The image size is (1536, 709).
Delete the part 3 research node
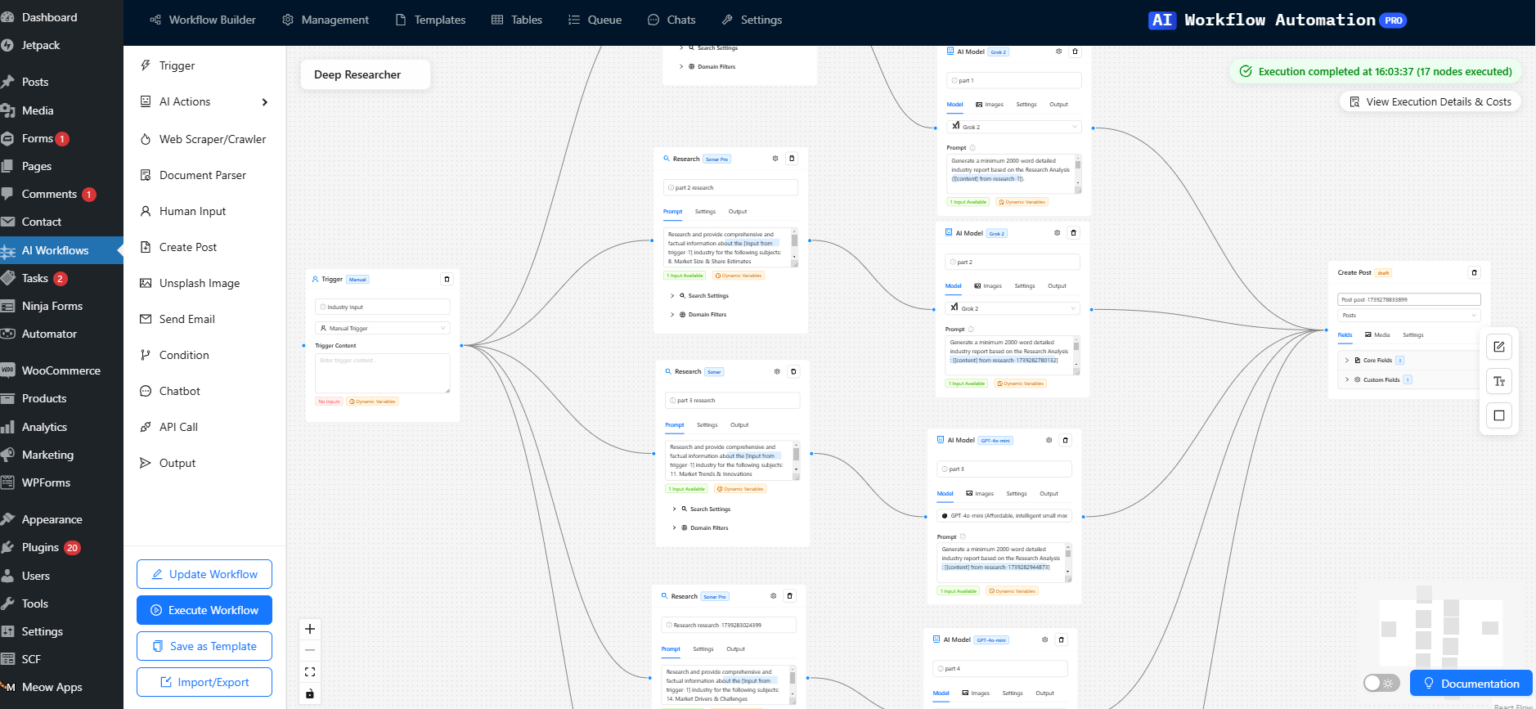(x=793, y=371)
